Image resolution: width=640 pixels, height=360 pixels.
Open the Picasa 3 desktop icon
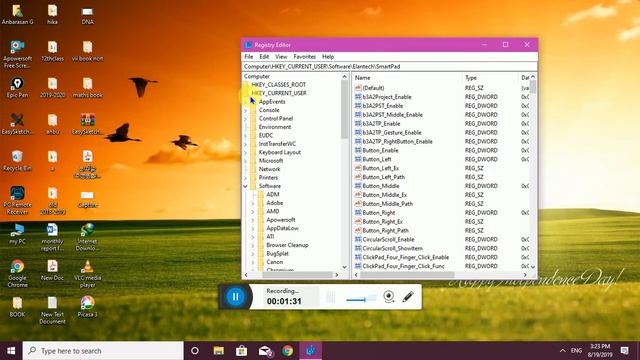click(87, 307)
